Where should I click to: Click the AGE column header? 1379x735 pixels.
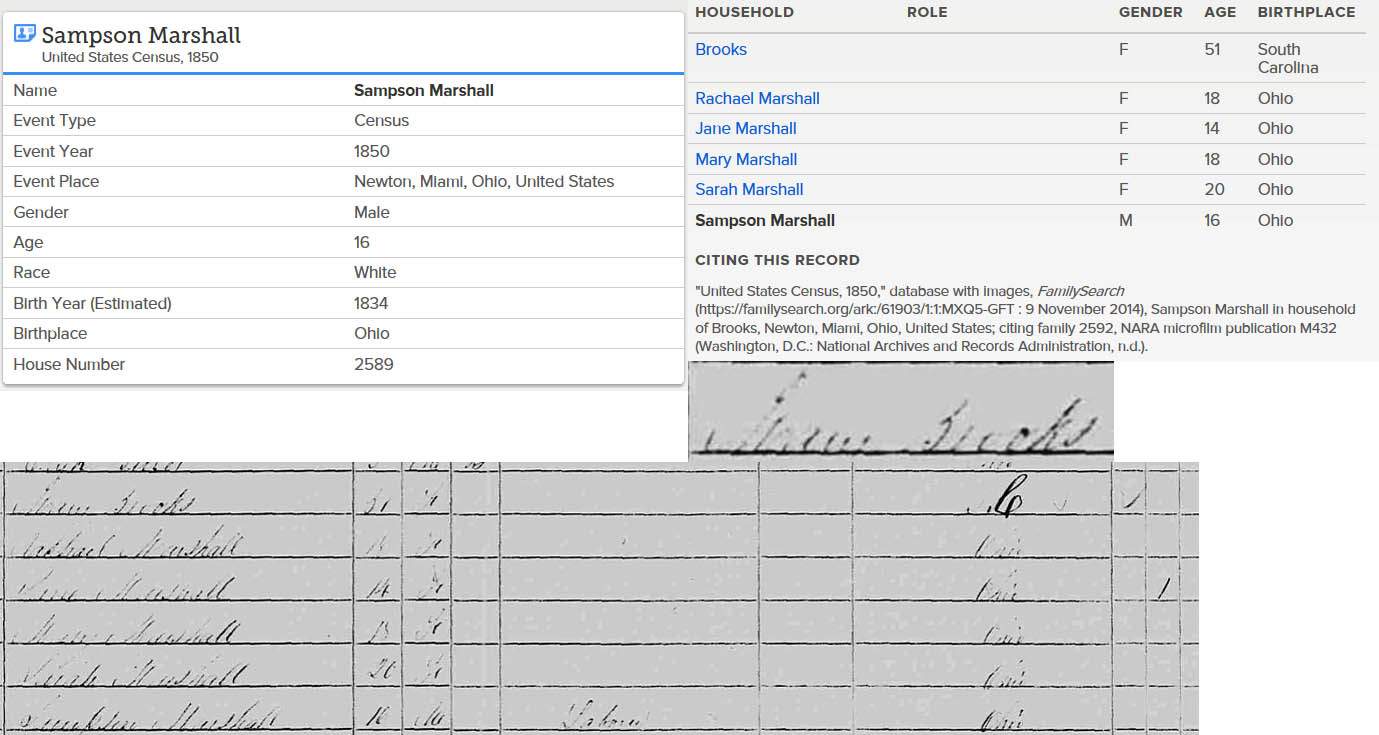coord(1220,12)
